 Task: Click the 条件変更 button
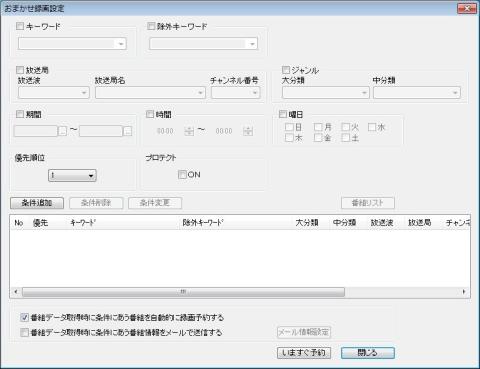(x=155, y=203)
